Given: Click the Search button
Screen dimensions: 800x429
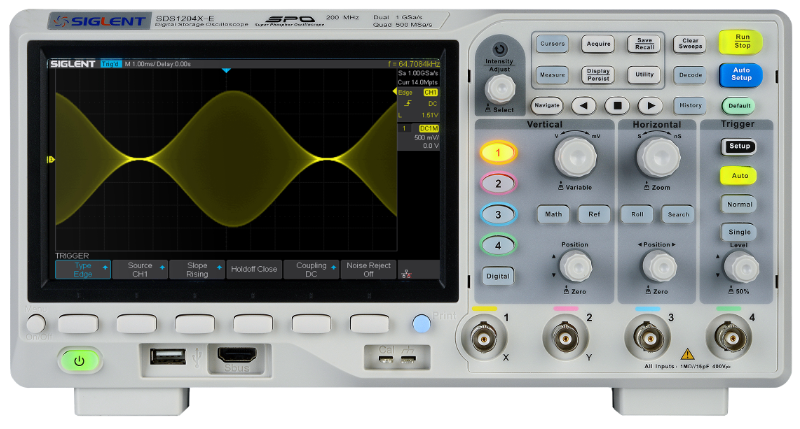Looking at the screenshot, I should click(678, 214).
